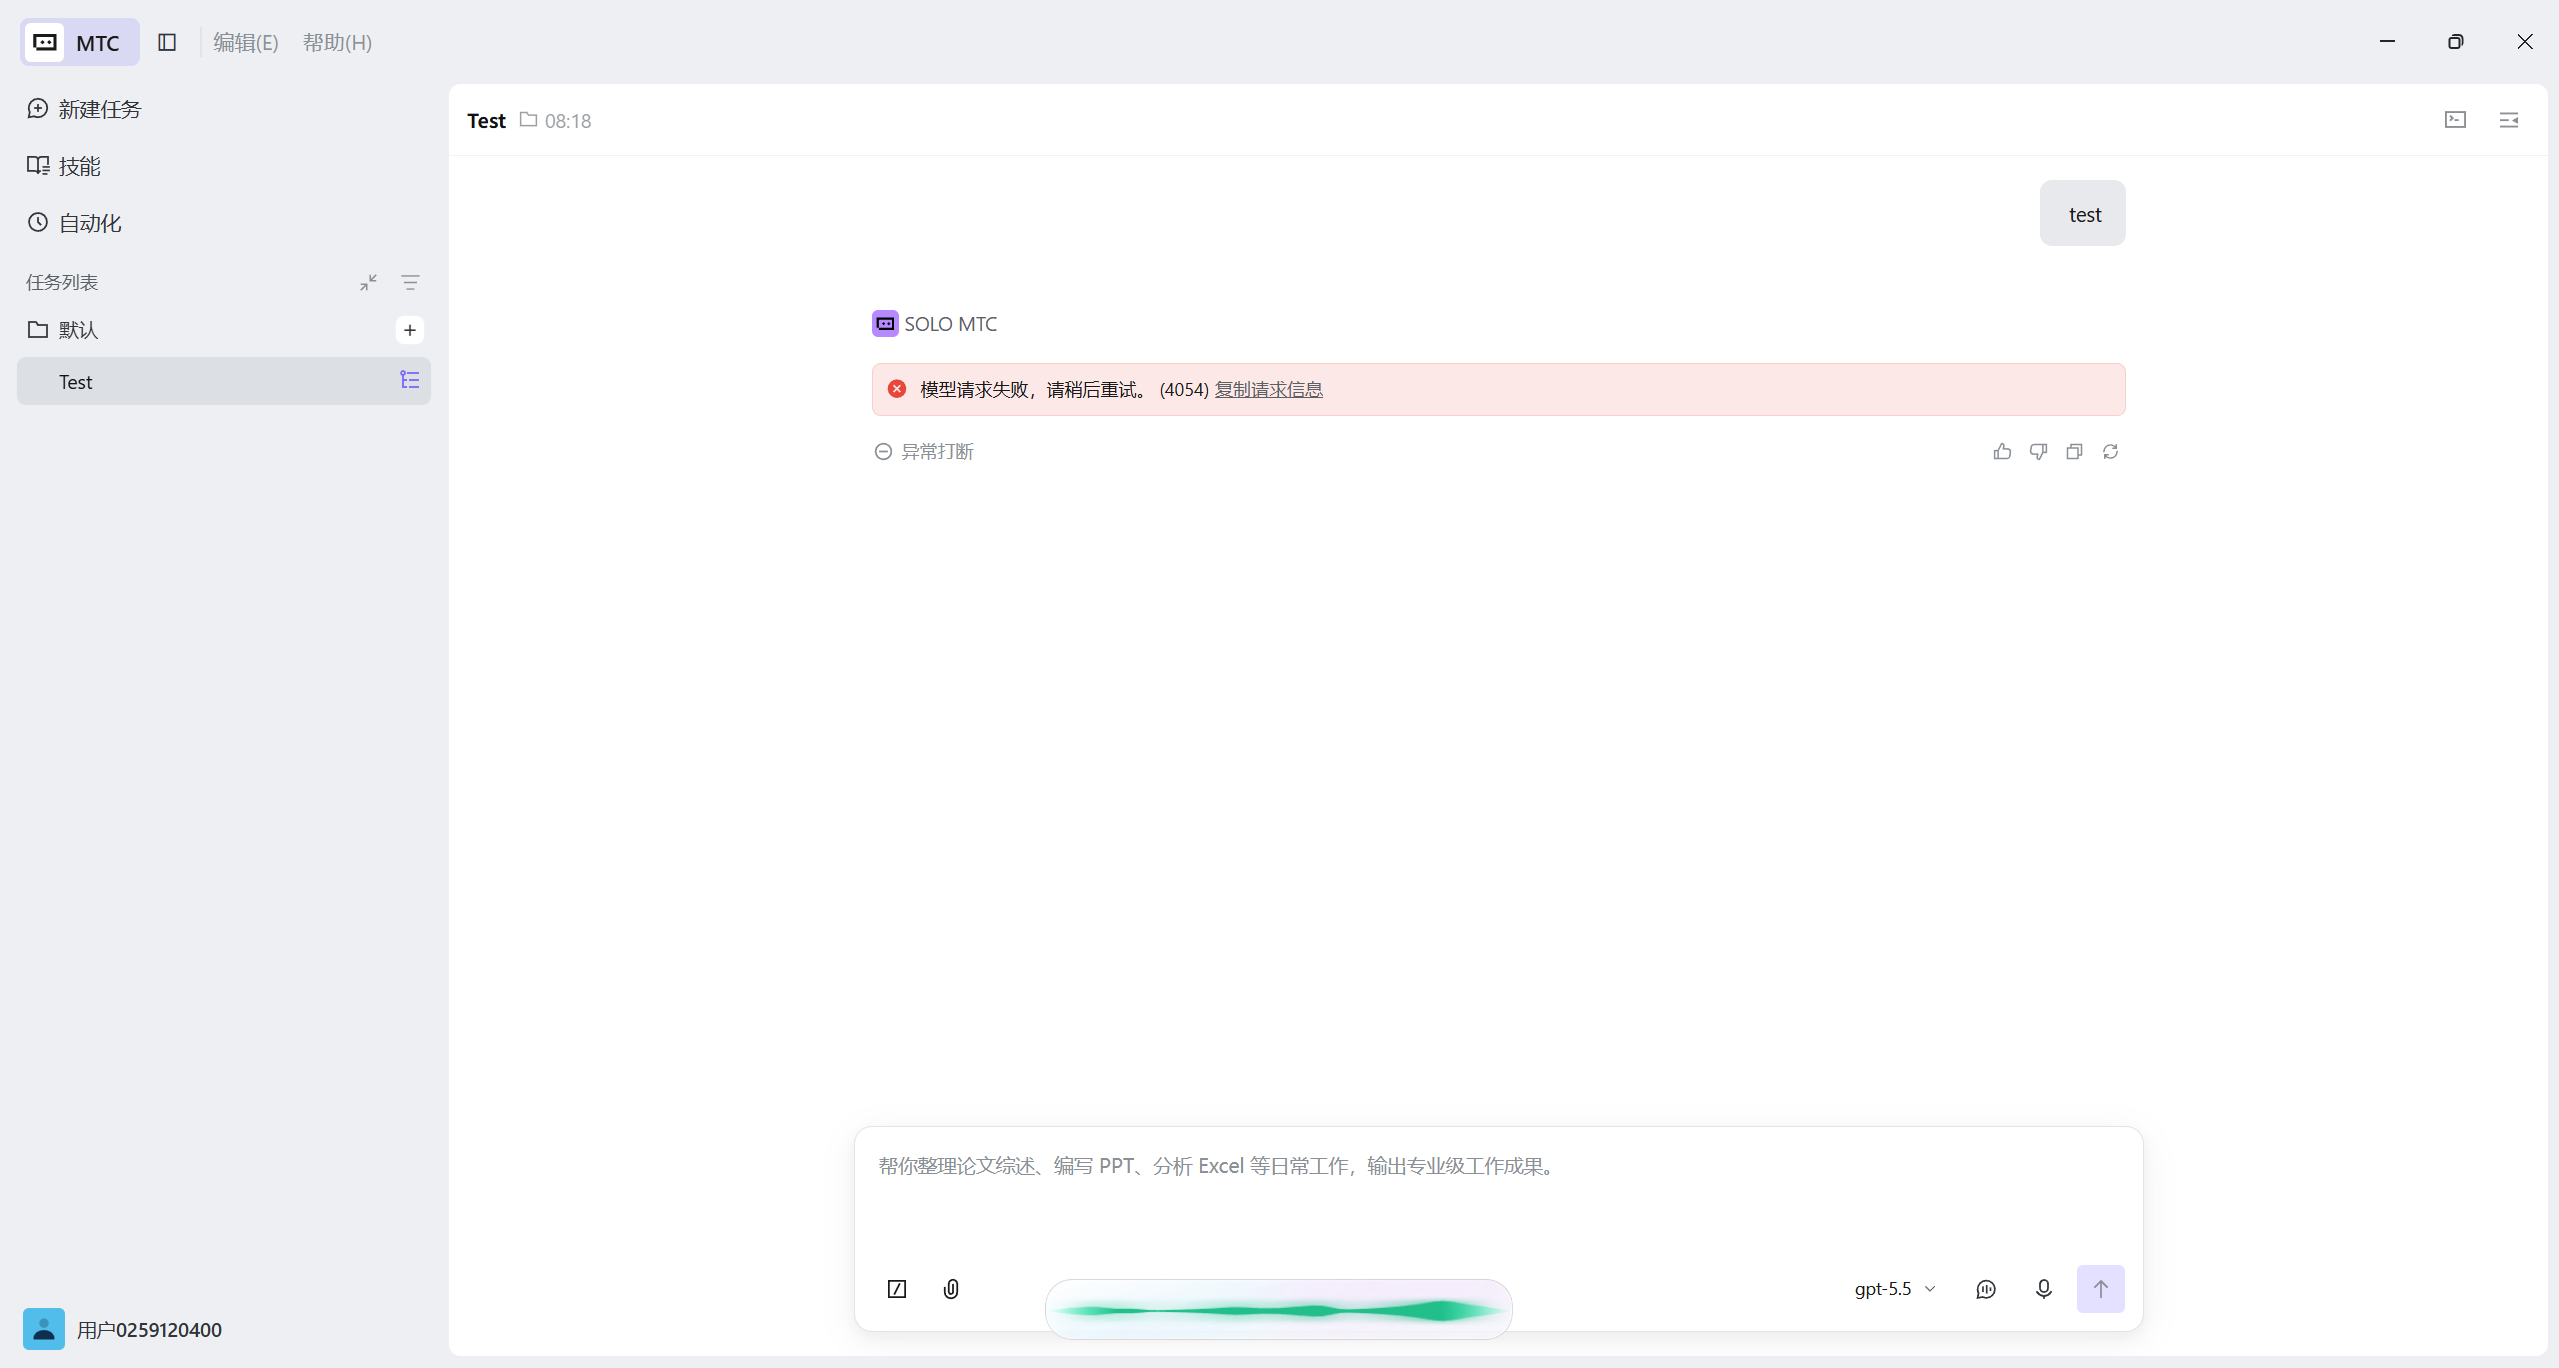Open the checklist icon on the Test row

(x=410, y=380)
